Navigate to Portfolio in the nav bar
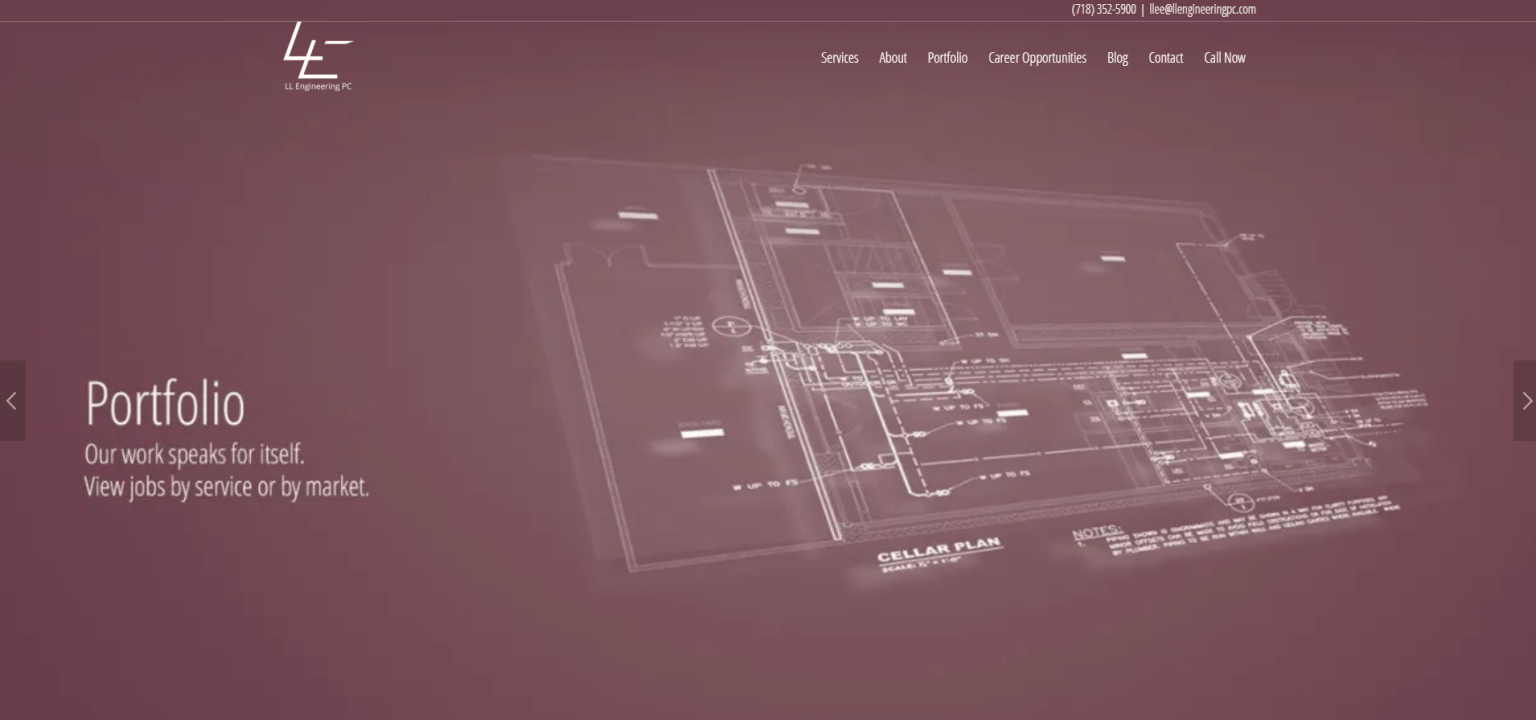The height and width of the screenshot is (720, 1536). (x=947, y=58)
